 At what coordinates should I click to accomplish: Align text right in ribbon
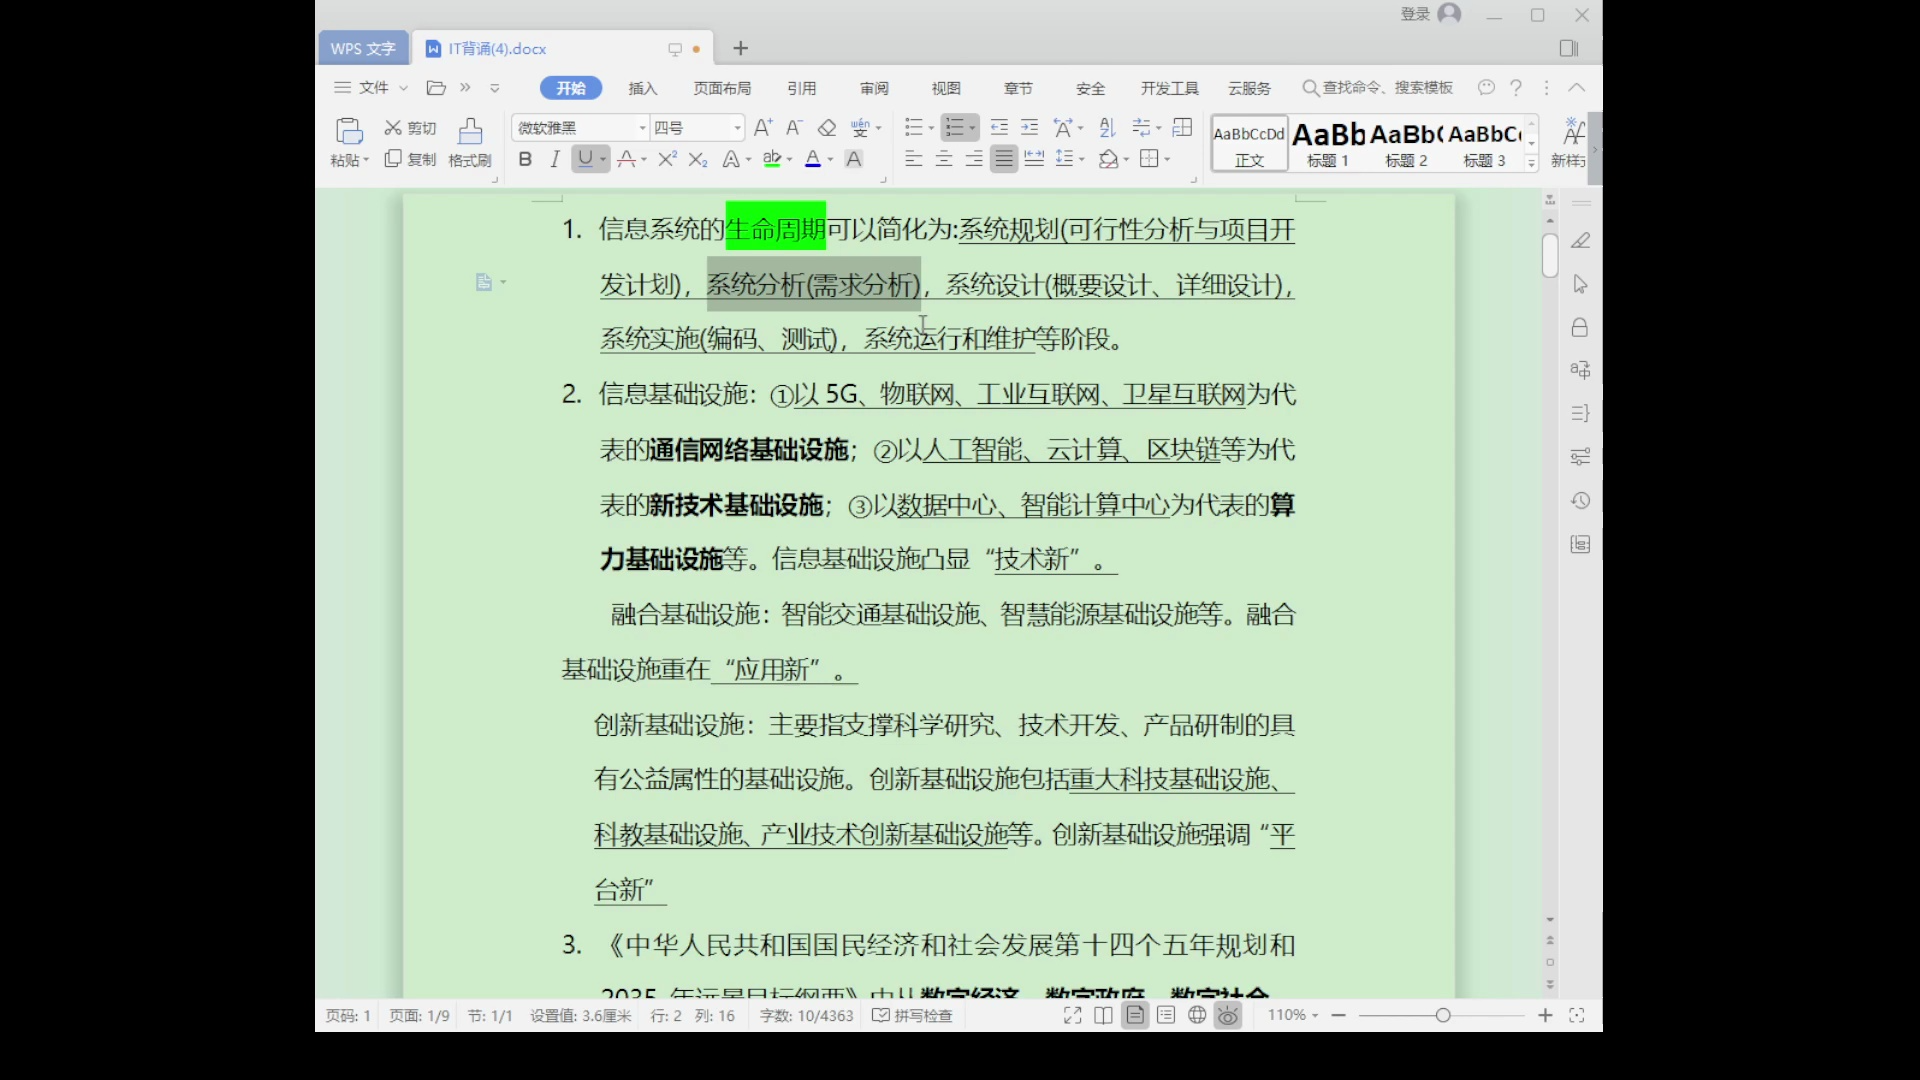tap(974, 159)
